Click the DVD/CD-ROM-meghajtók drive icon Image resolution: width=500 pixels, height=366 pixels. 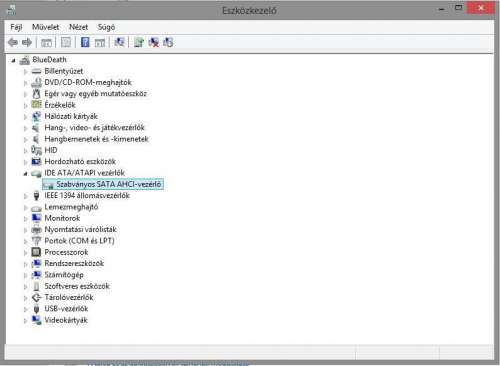tap(36, 82)
